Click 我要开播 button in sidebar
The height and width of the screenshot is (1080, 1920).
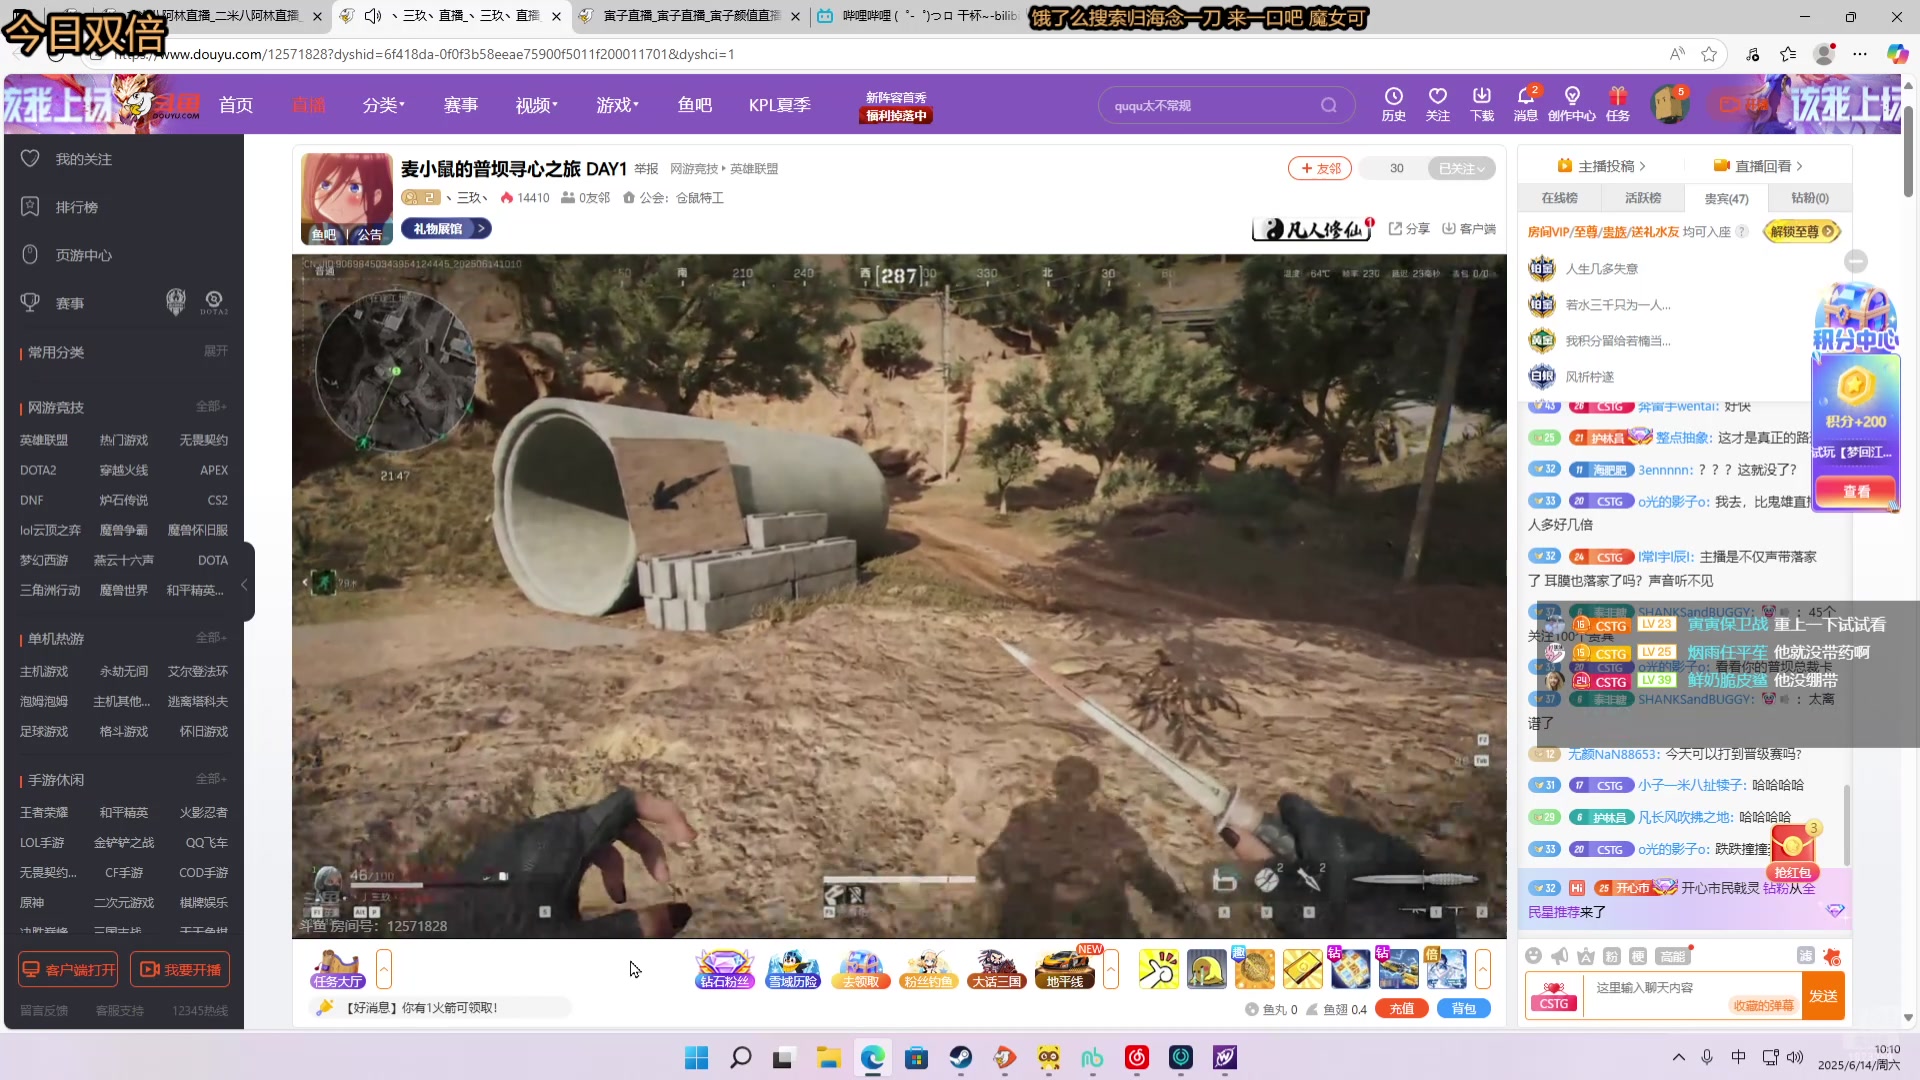[x=181, y=969]
